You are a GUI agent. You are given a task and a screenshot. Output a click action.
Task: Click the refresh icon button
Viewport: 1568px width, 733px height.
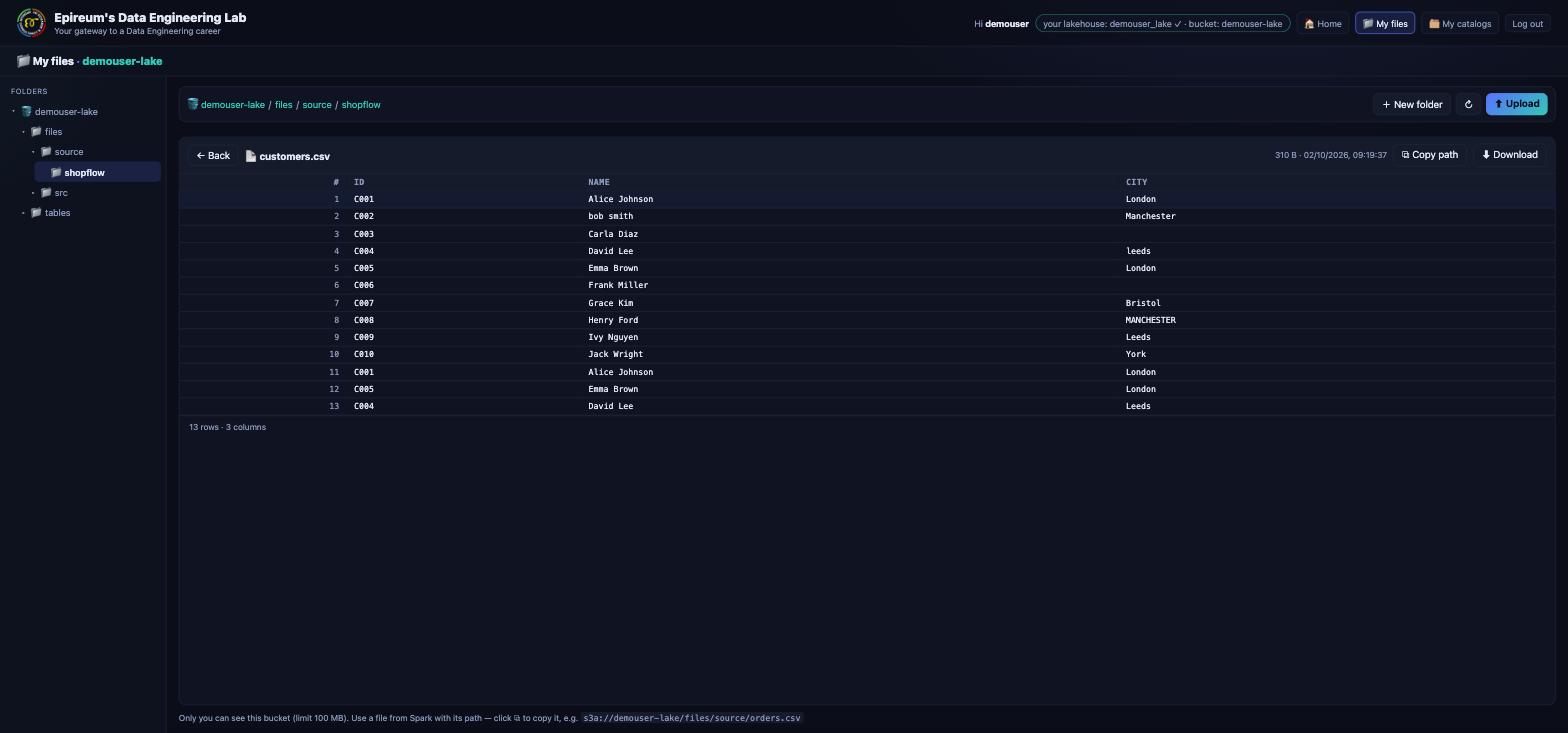pyautogui.click(x=1468, y=104)
